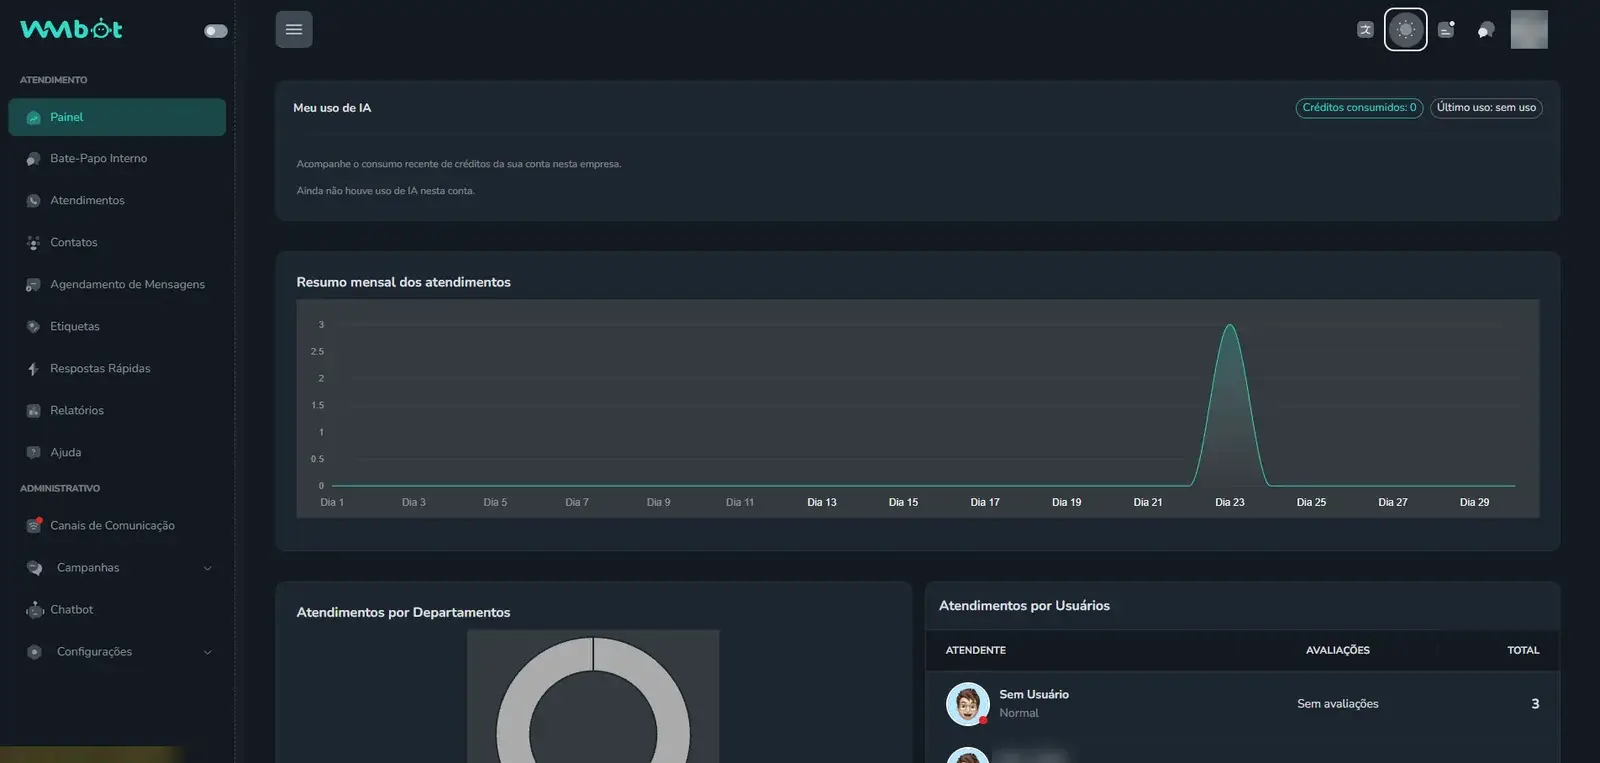Open the chat bubbles icon in header

[1486, 30]
